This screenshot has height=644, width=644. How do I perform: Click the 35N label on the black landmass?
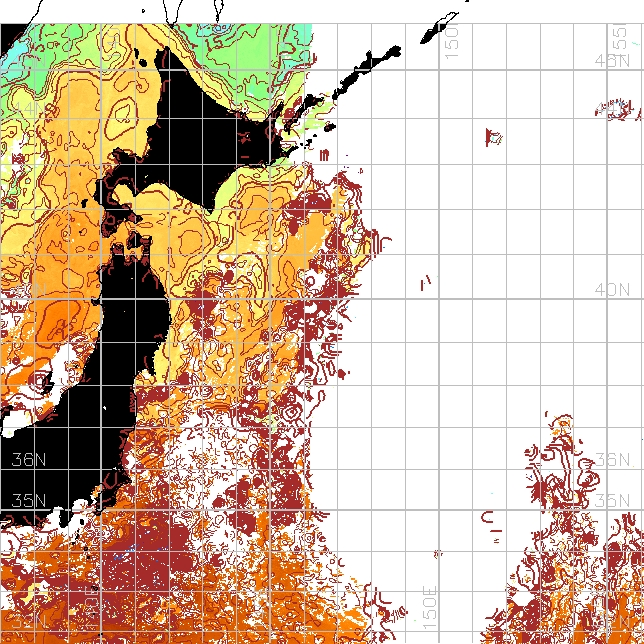29,501
